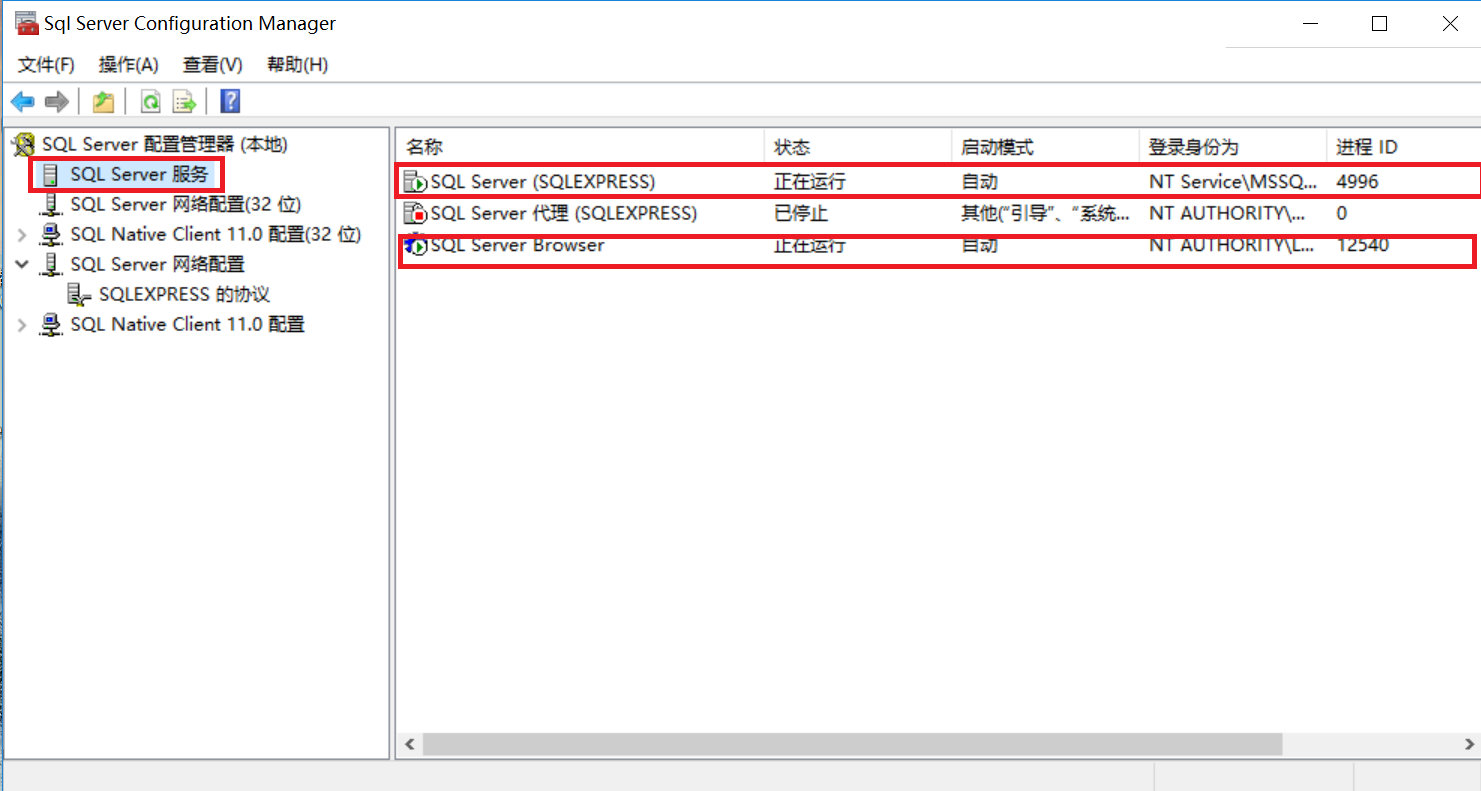This screenshot has height=791, width=1481.
Task: Select SQLEXPRESS 的协议 in the tree
Action: pyautogui.click(x=184, y=295)
